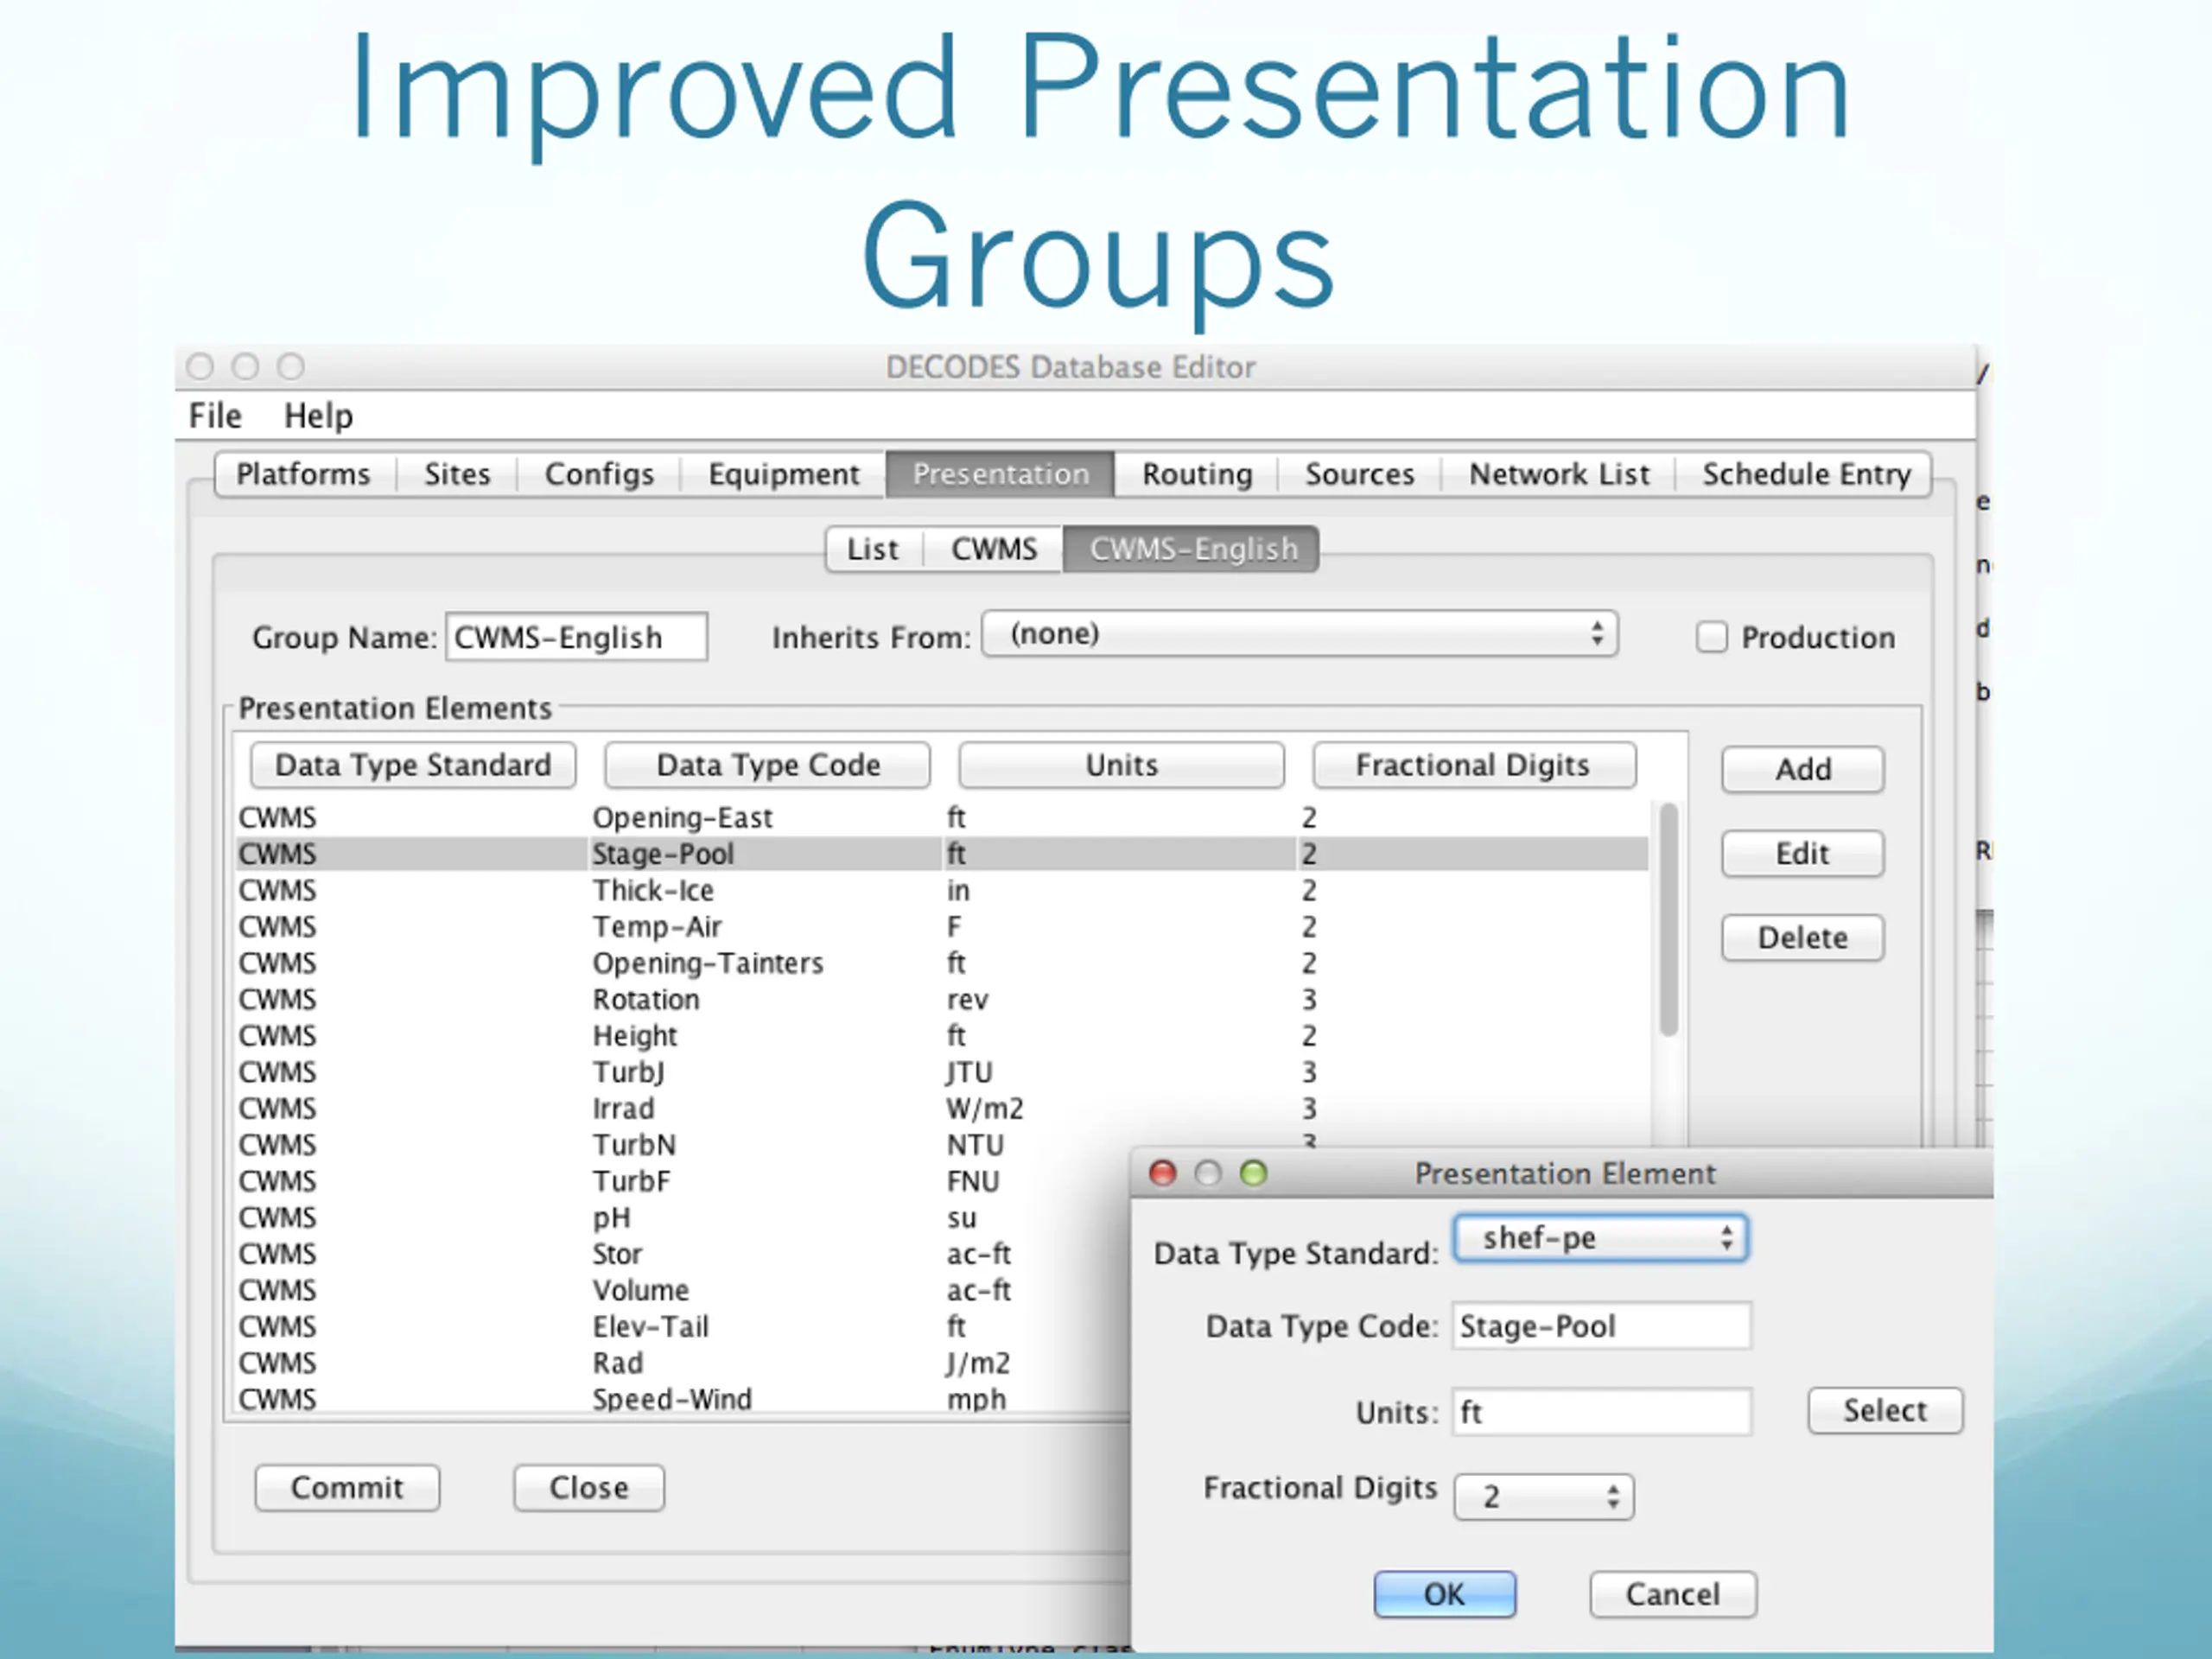
Task: Close the Presentation Element dialog
Action: [x=1163, y=1173]
